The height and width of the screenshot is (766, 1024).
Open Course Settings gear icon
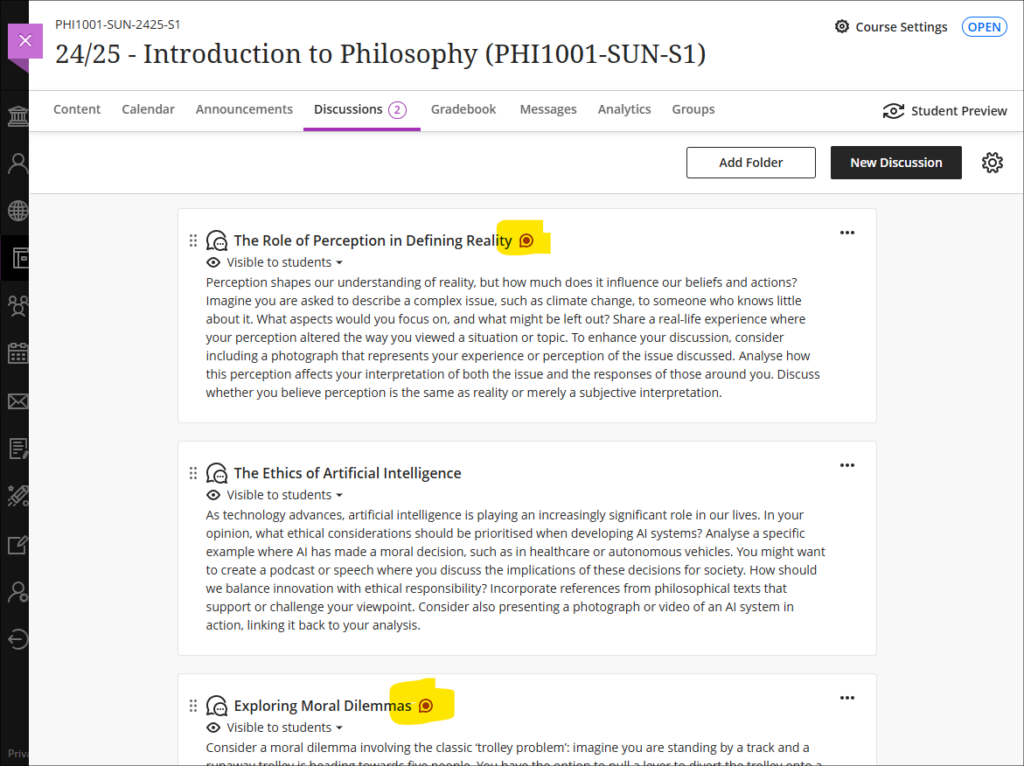point(842,27)
